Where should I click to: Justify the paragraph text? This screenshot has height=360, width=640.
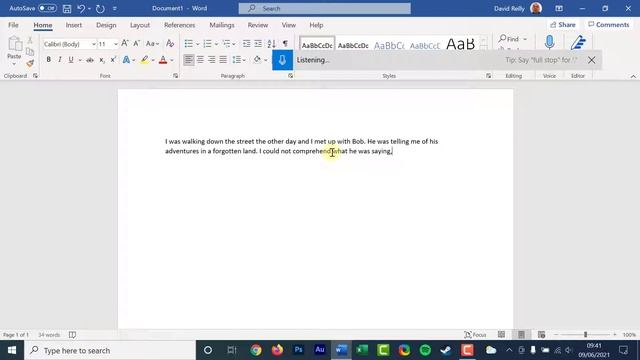[223, 60]
